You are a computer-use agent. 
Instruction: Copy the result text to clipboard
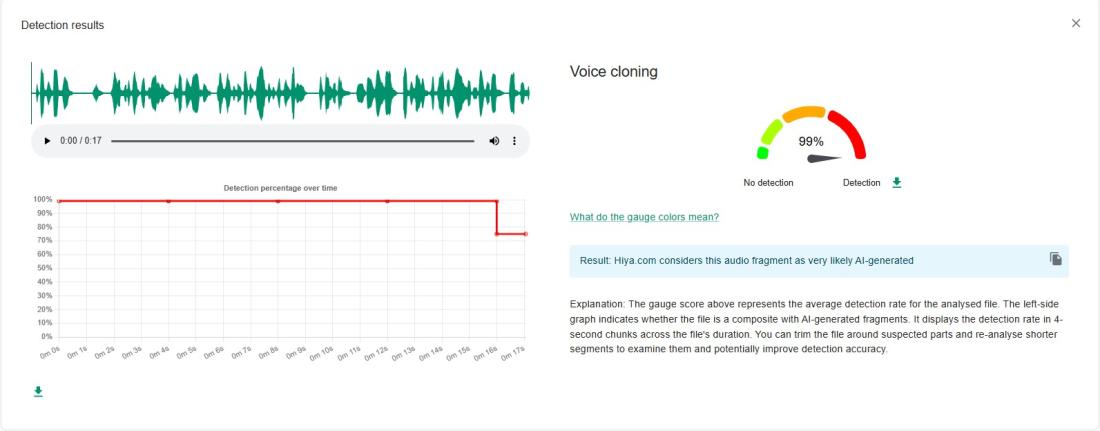tap(1056, 259)
